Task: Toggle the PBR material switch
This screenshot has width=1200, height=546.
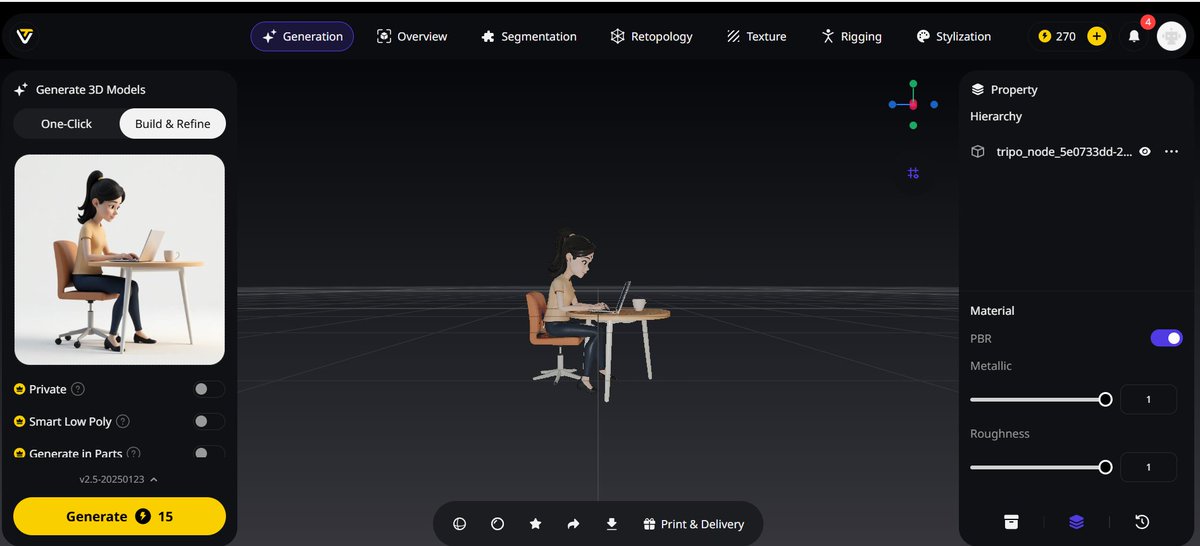Action: [1166, 338]
